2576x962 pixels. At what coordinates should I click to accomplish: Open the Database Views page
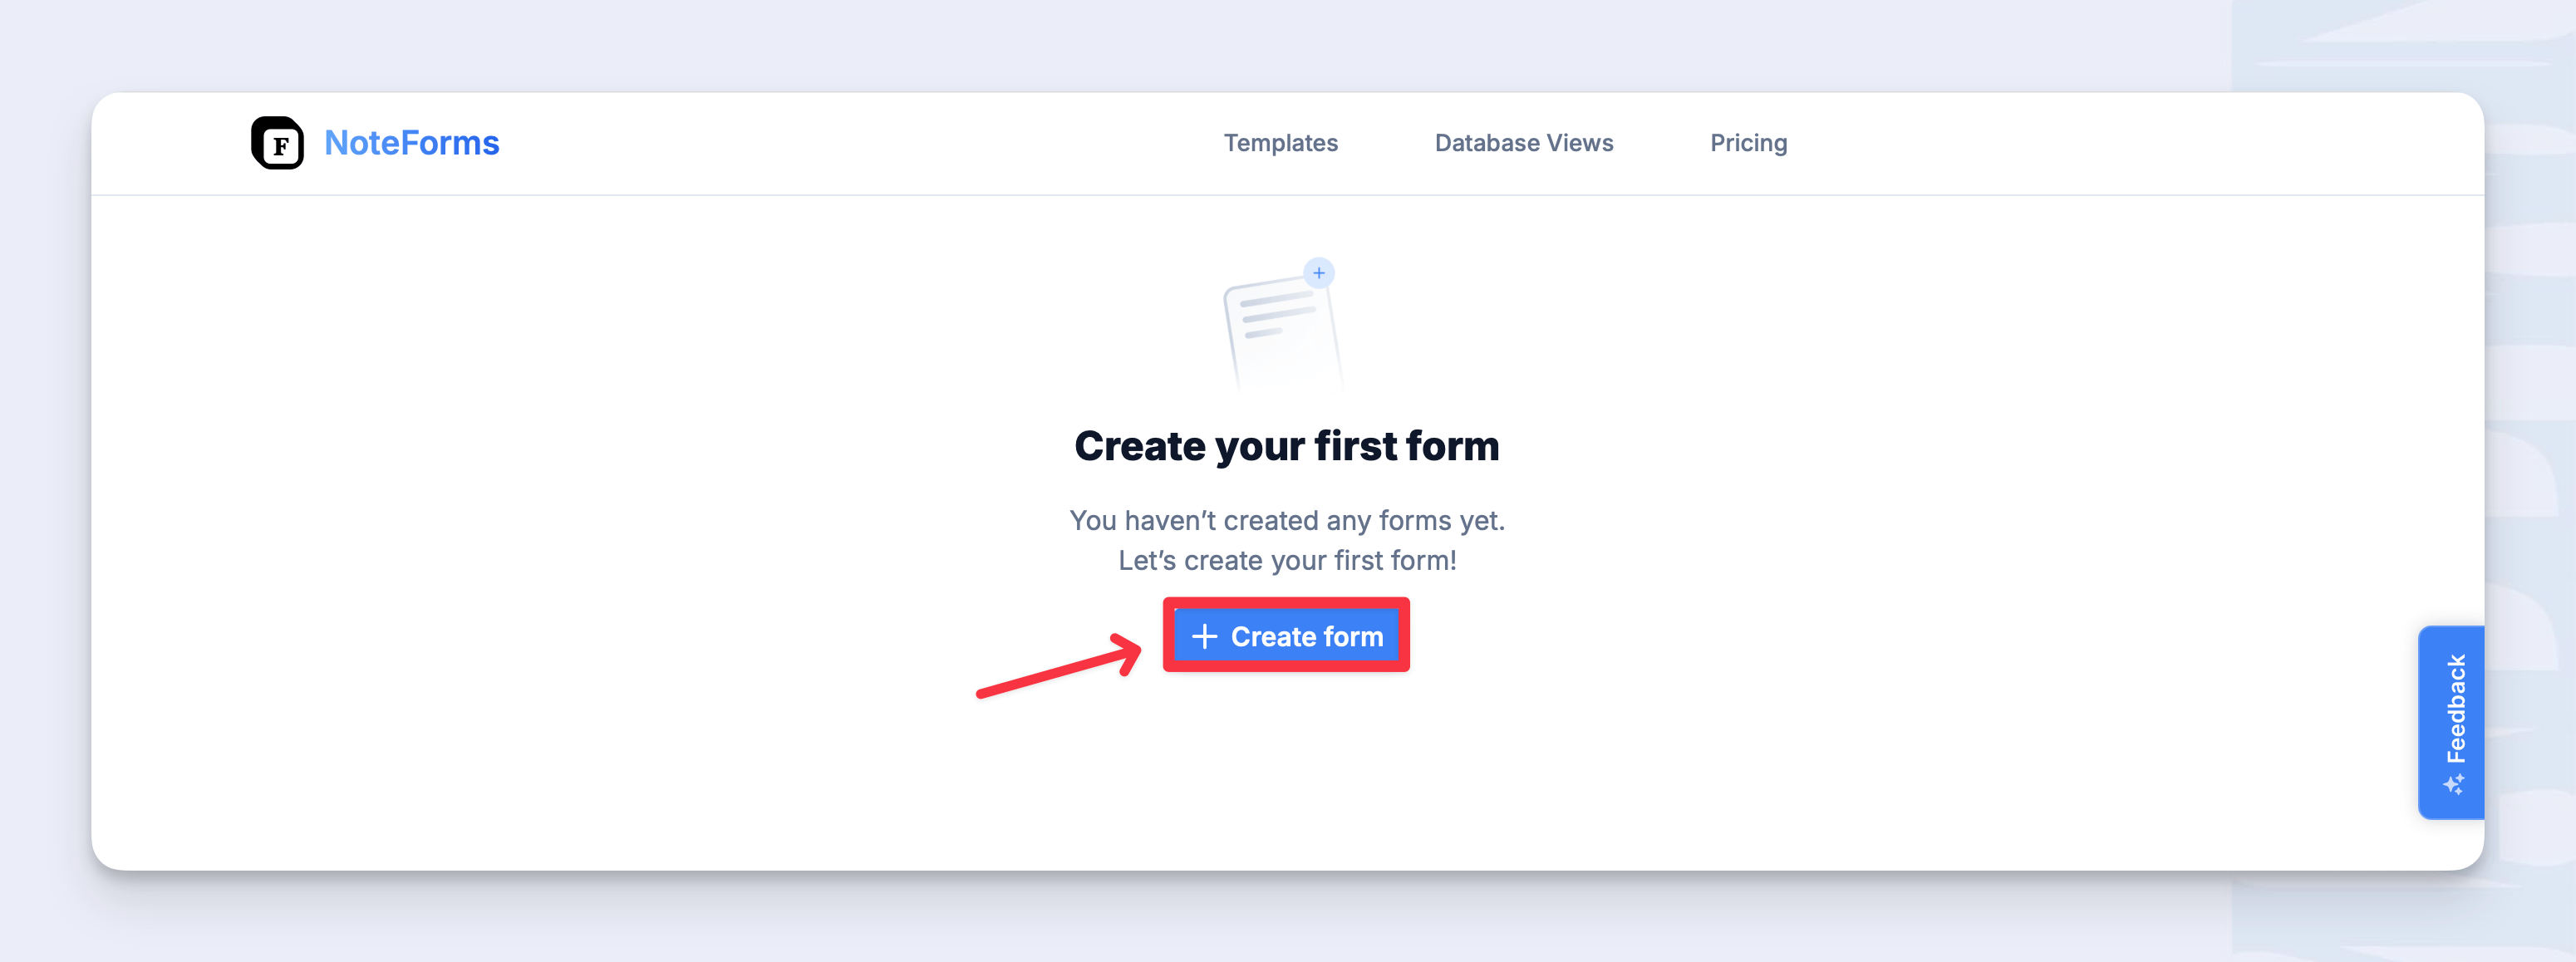tap(1524, 143)
